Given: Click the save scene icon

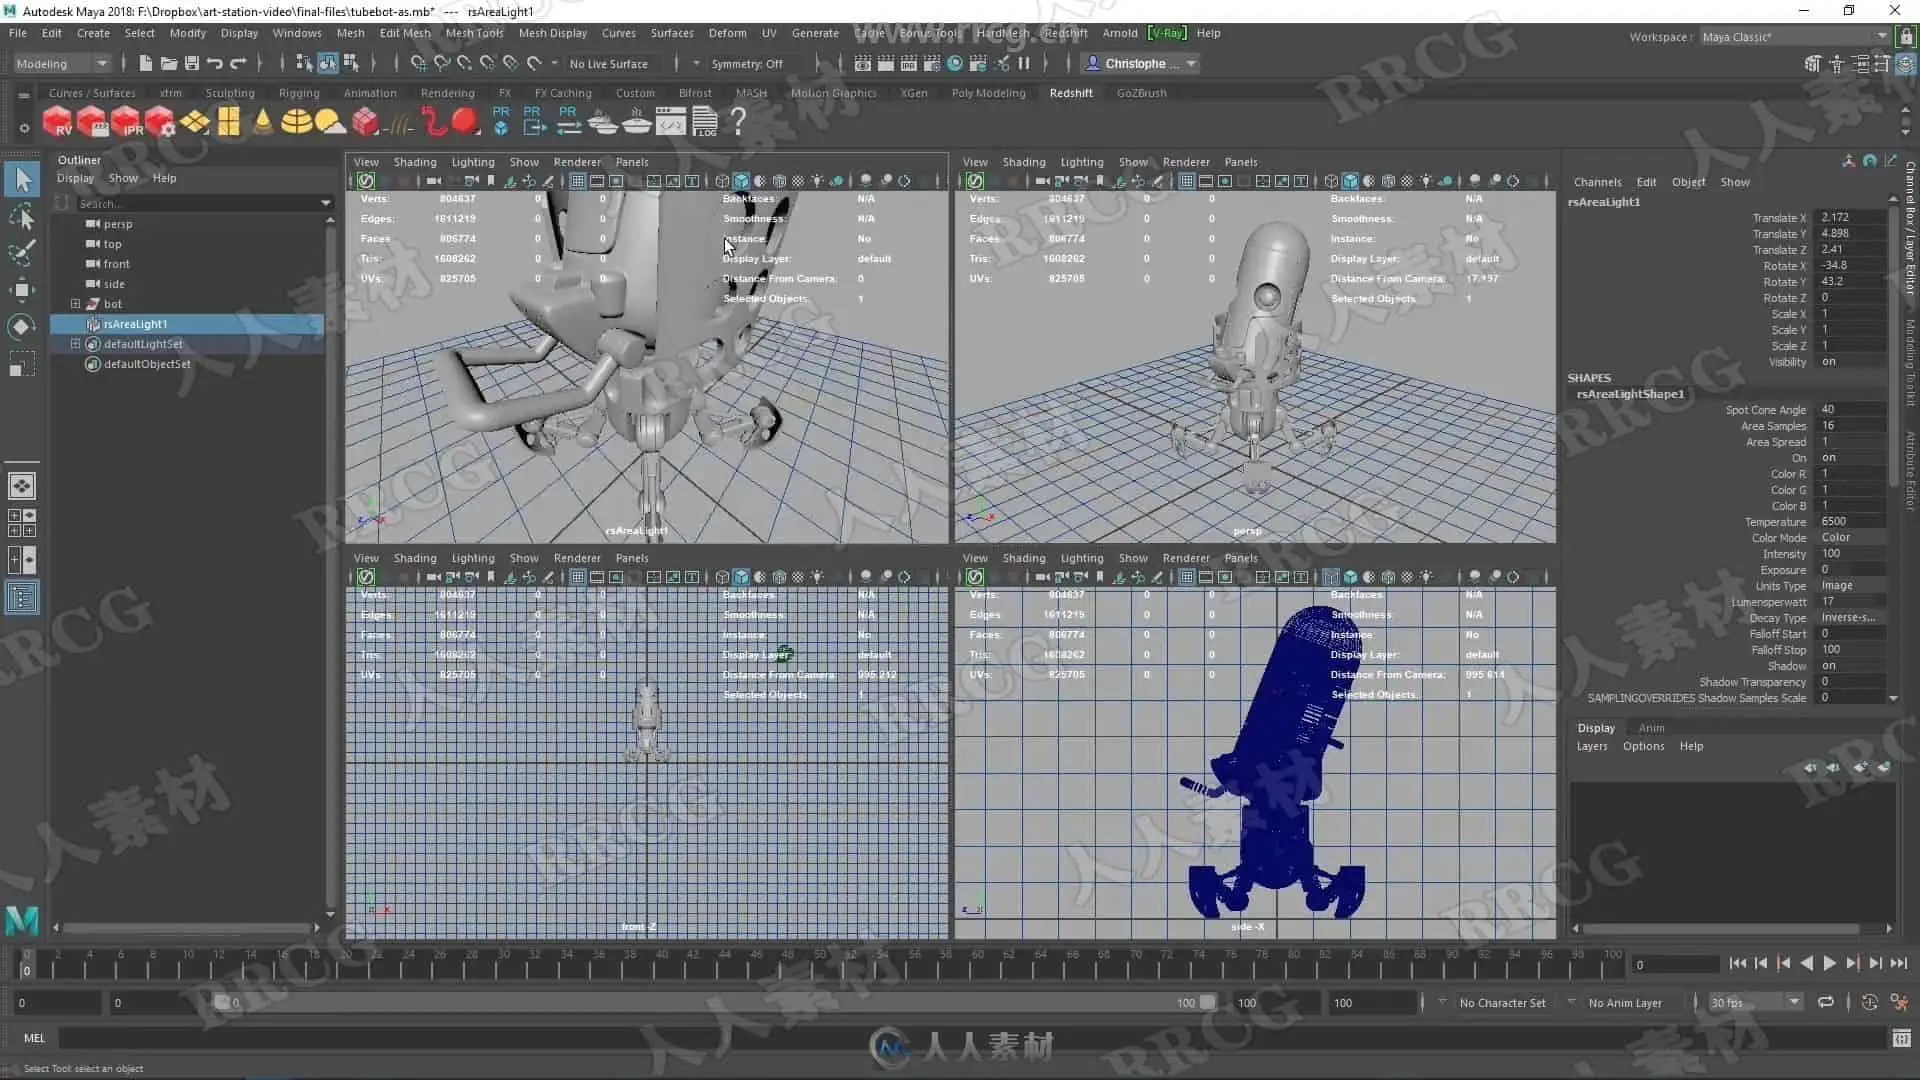Looking at the screenshot, I should 192,63.
